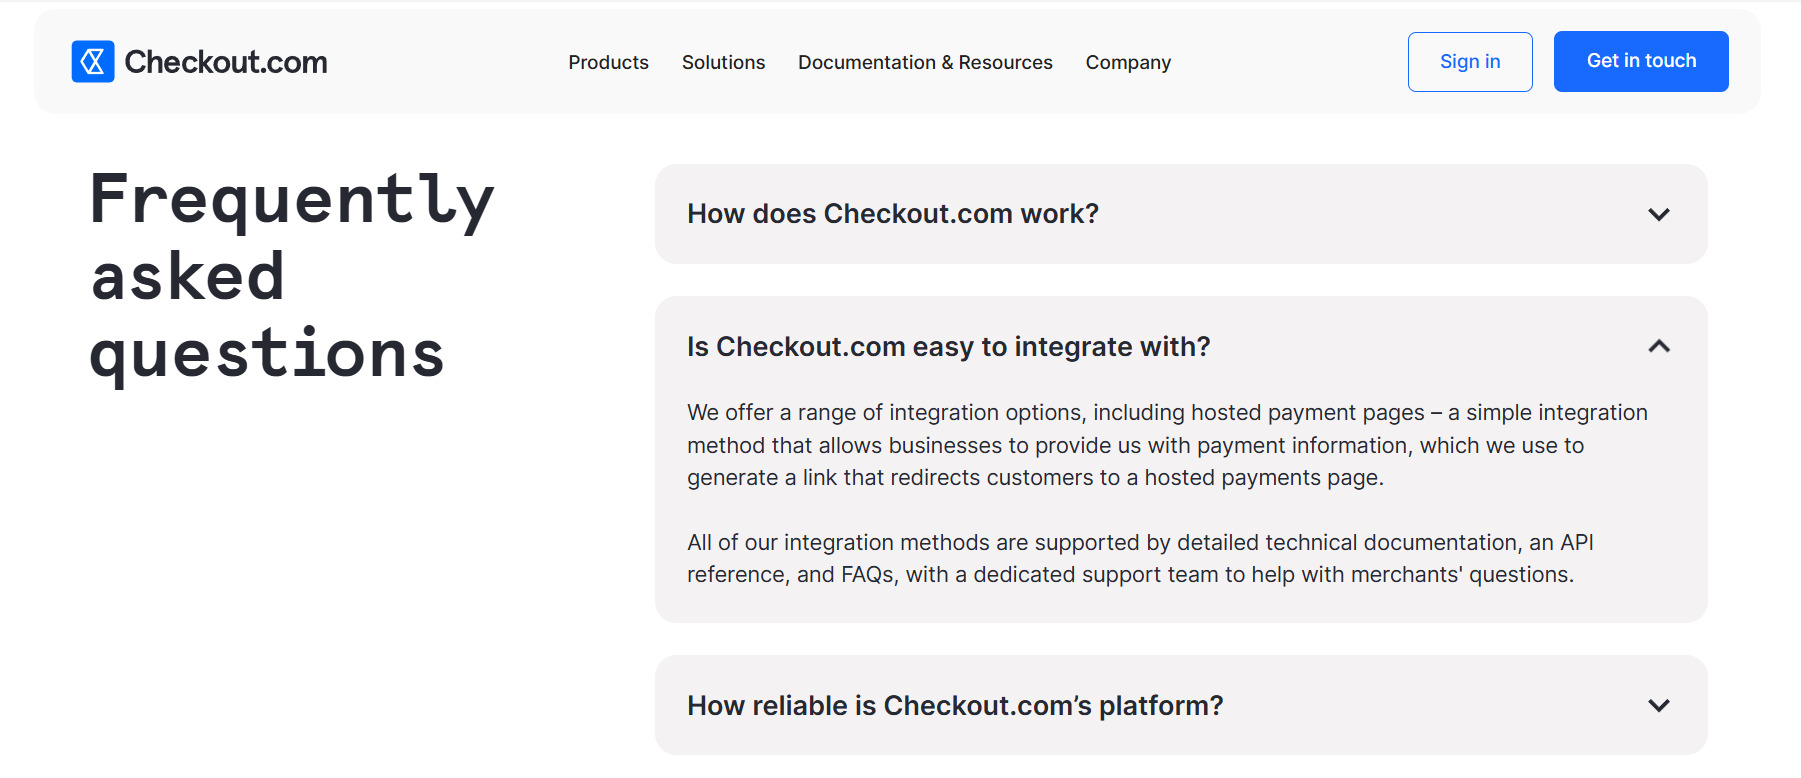Screen dimensions: 1801x778
Task: Open the Company menu
Action: [1128, 62]
